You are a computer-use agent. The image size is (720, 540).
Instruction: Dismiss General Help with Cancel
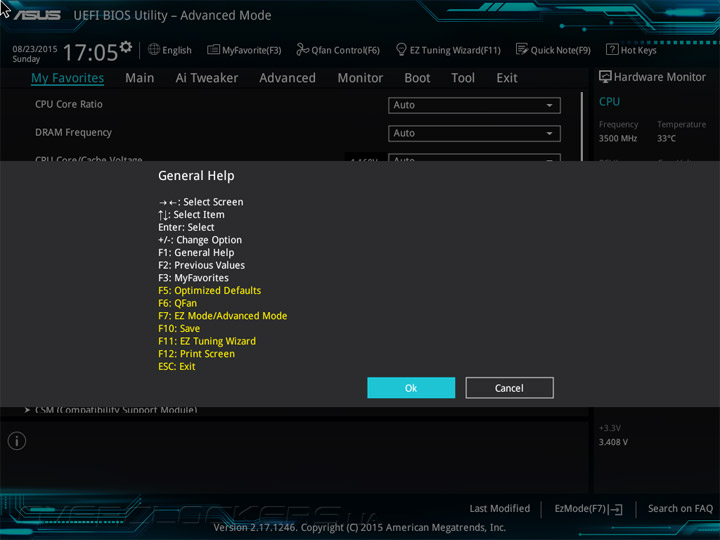(x=509, y=388)
